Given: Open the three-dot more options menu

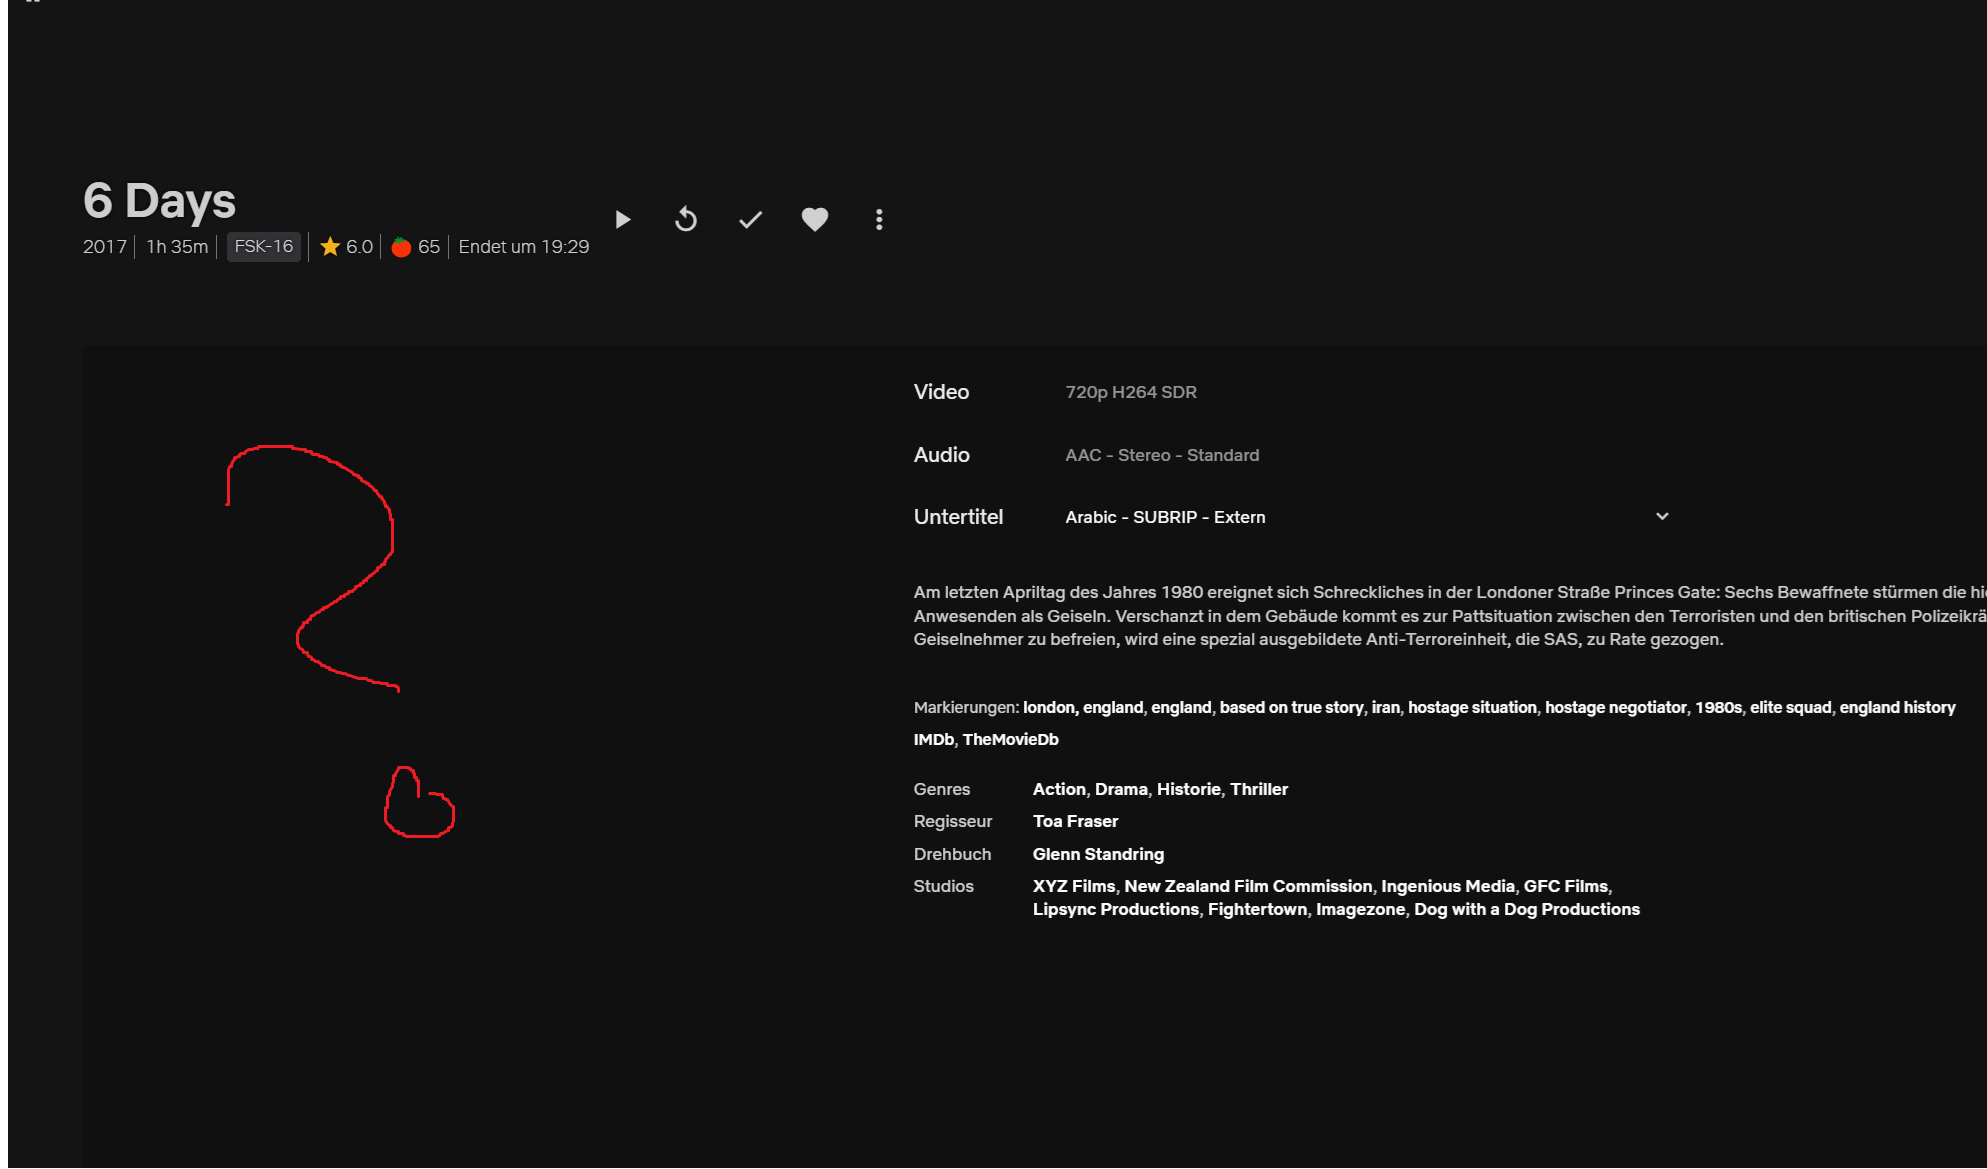Looking at the screenshot, I should click(879, 219).
